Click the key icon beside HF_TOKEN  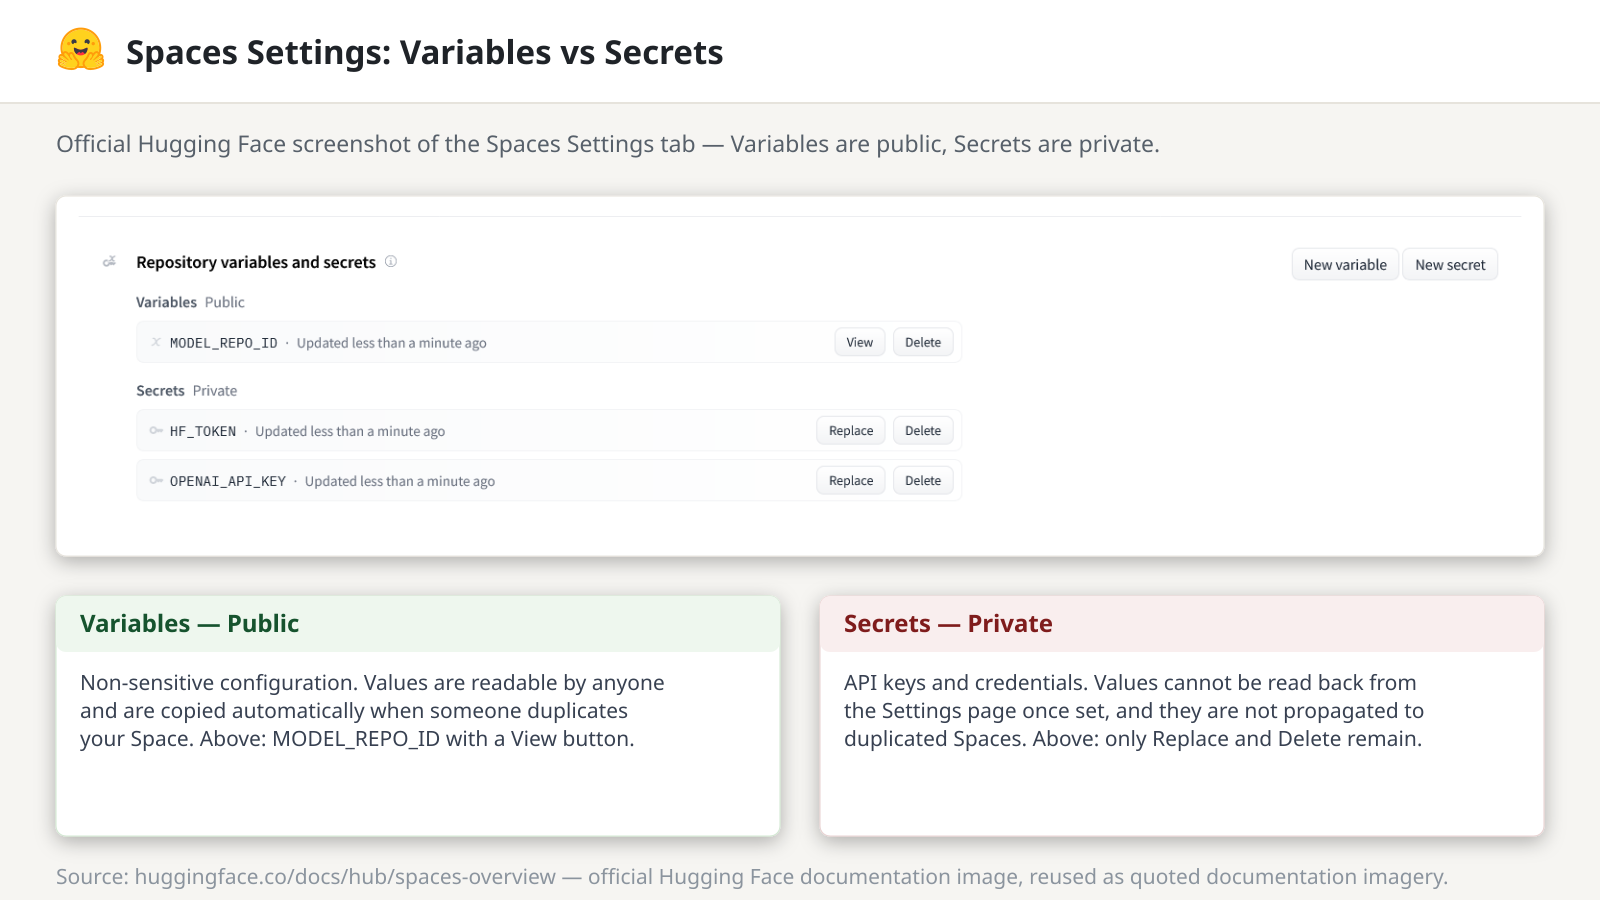[156, 431]
